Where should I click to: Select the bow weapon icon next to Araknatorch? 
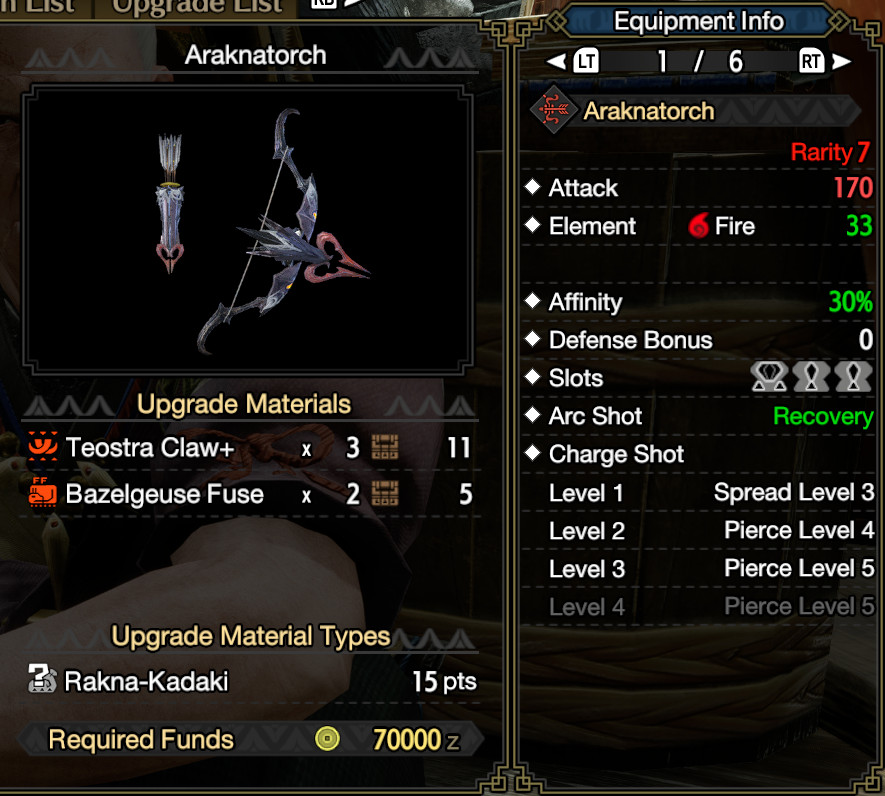pyautogui.click(x=553, y=110)
